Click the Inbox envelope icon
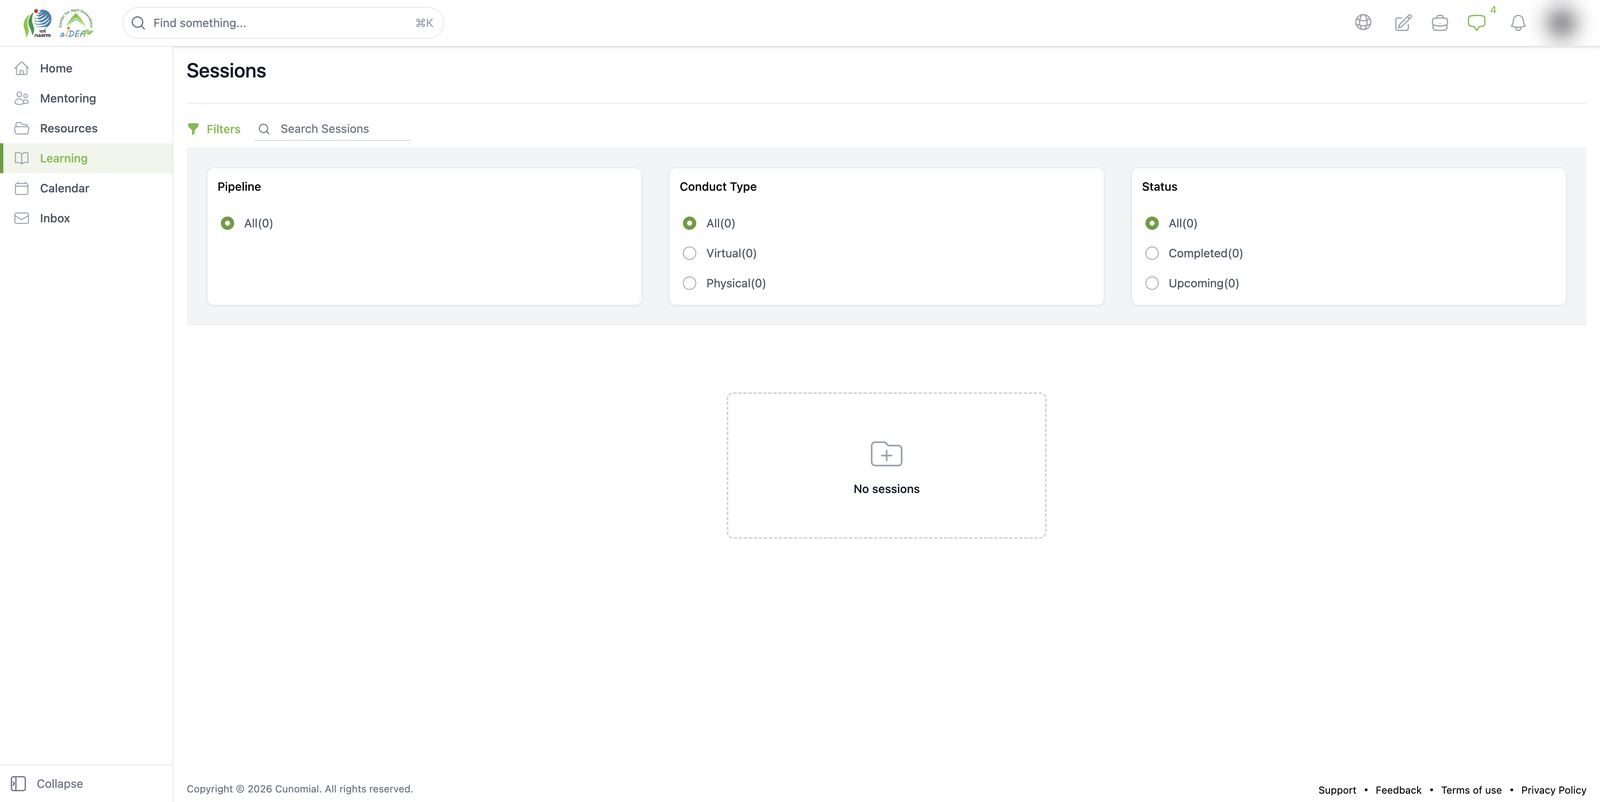The width and height of the screenshot is (1600, 802). click(x=22, y=218)
